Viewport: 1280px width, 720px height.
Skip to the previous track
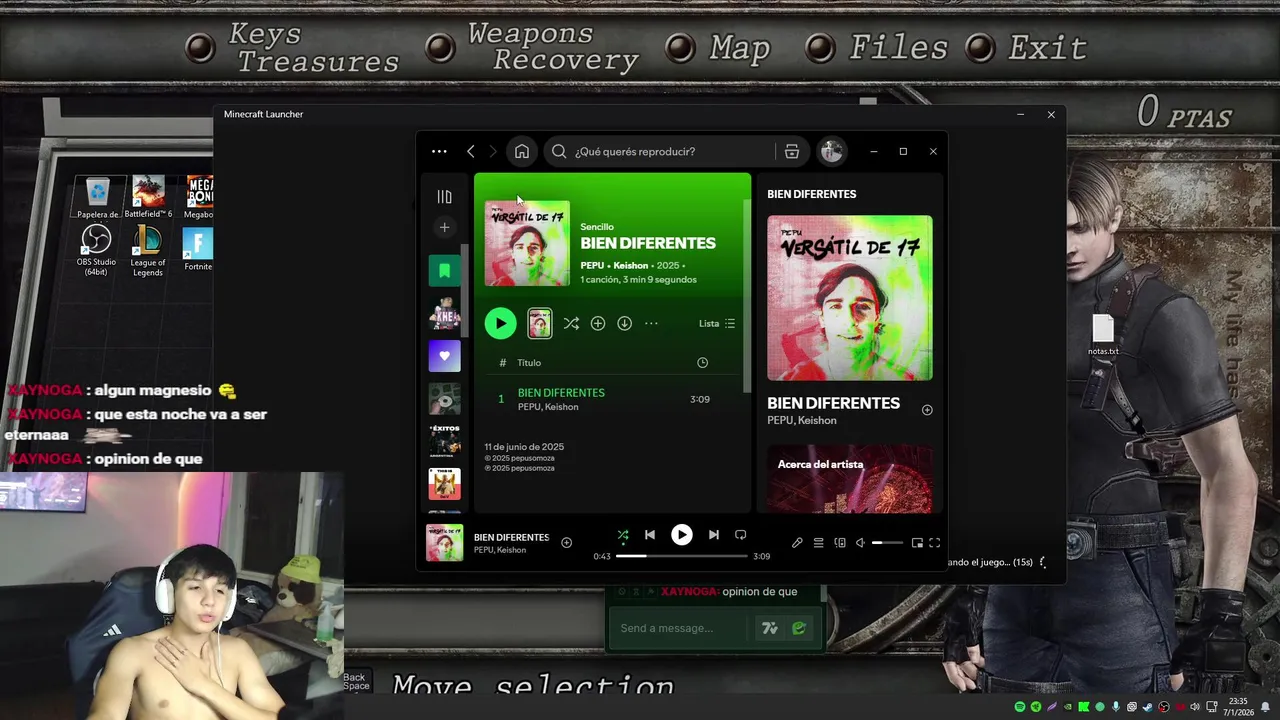pyautogui.click(x=650, y=535)
